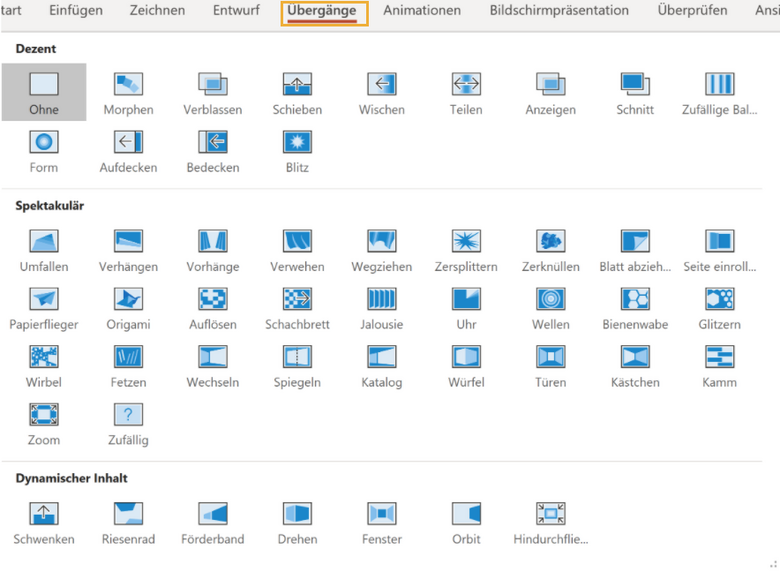Click the Übergänge tab
Screen dimensions: 780x572
pyautogui.click(x=324, y=13)
